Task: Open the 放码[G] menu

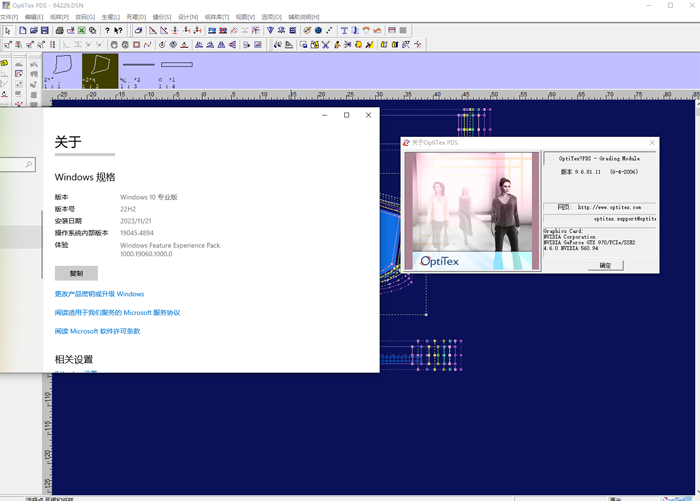Action: click(x=85, y=17)
